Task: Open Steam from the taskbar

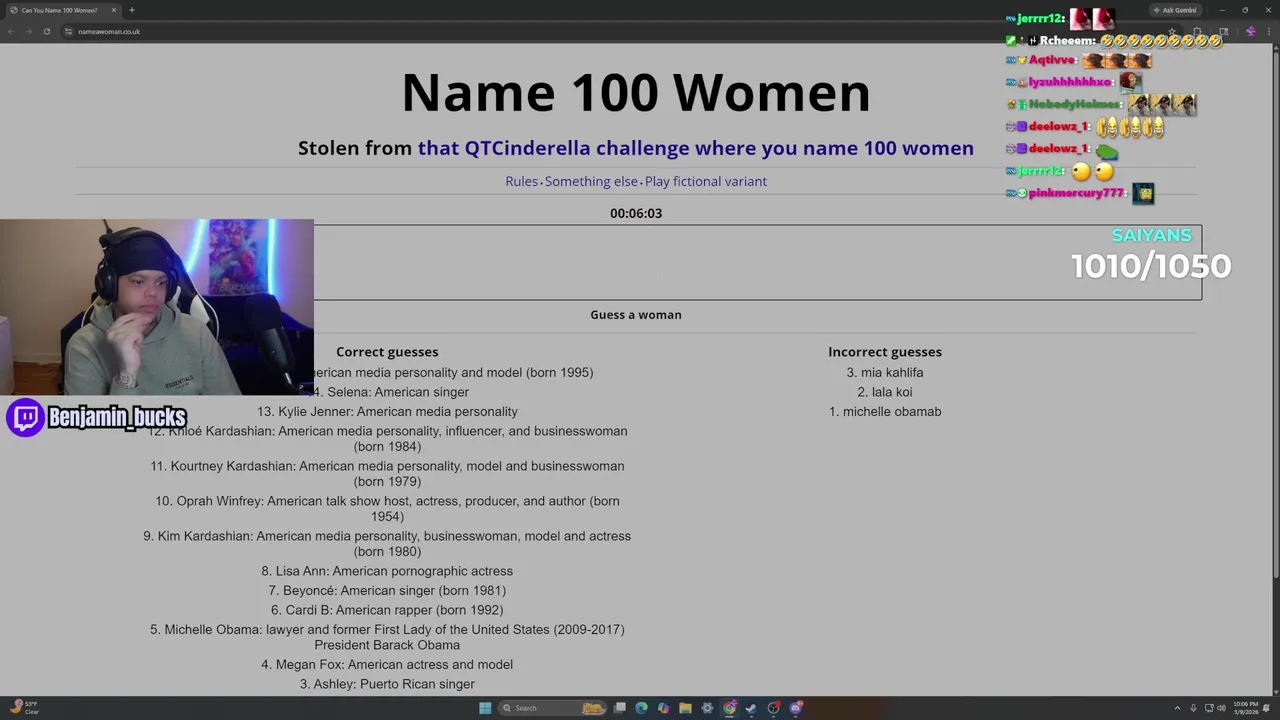Action: [x=751, y=708]
